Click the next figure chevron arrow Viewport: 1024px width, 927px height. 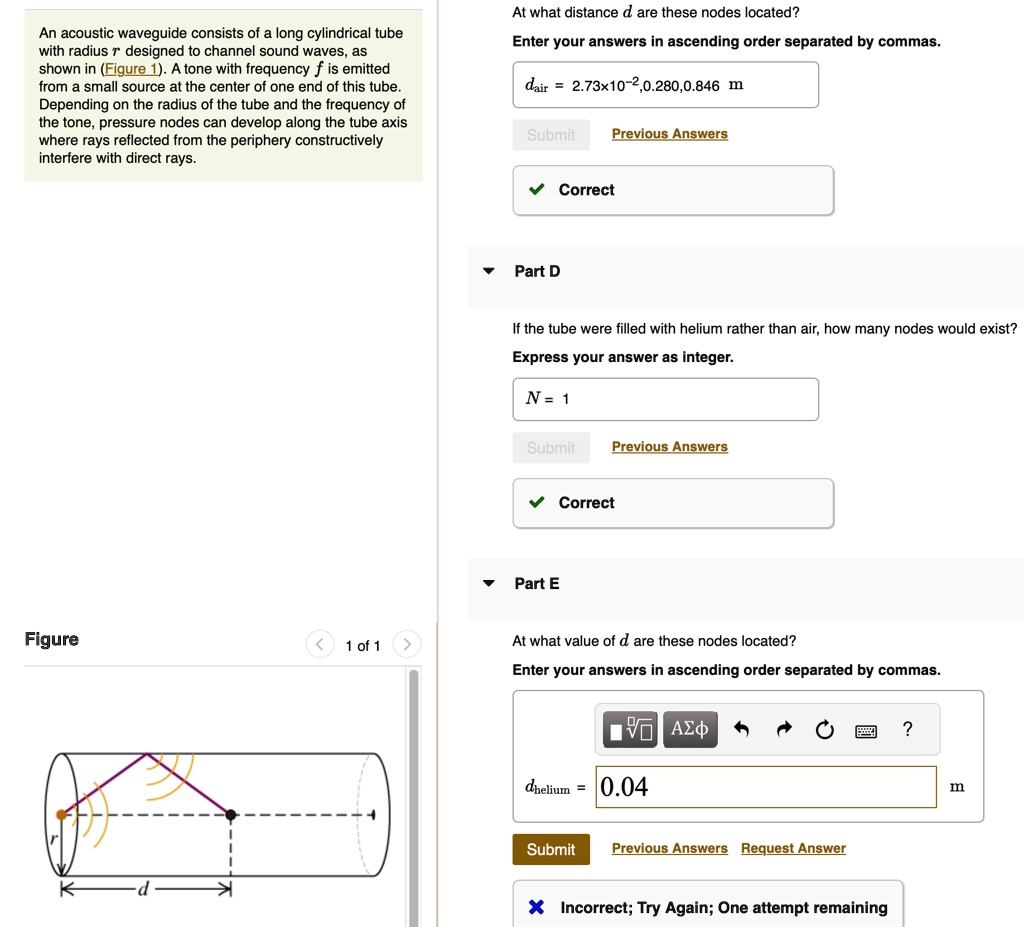(x=406, y=644)
